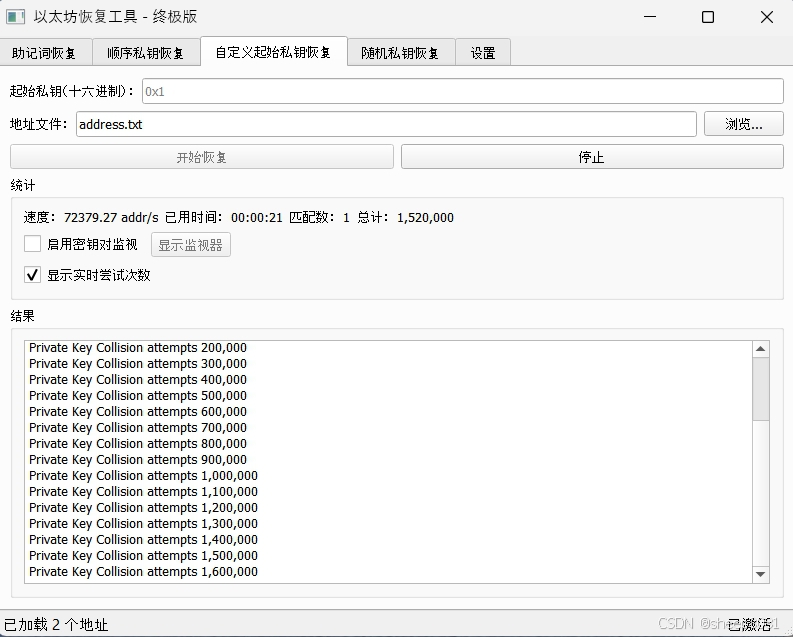
Task: Click the results list scroll up arrow
Action: [x=761, y=349]
